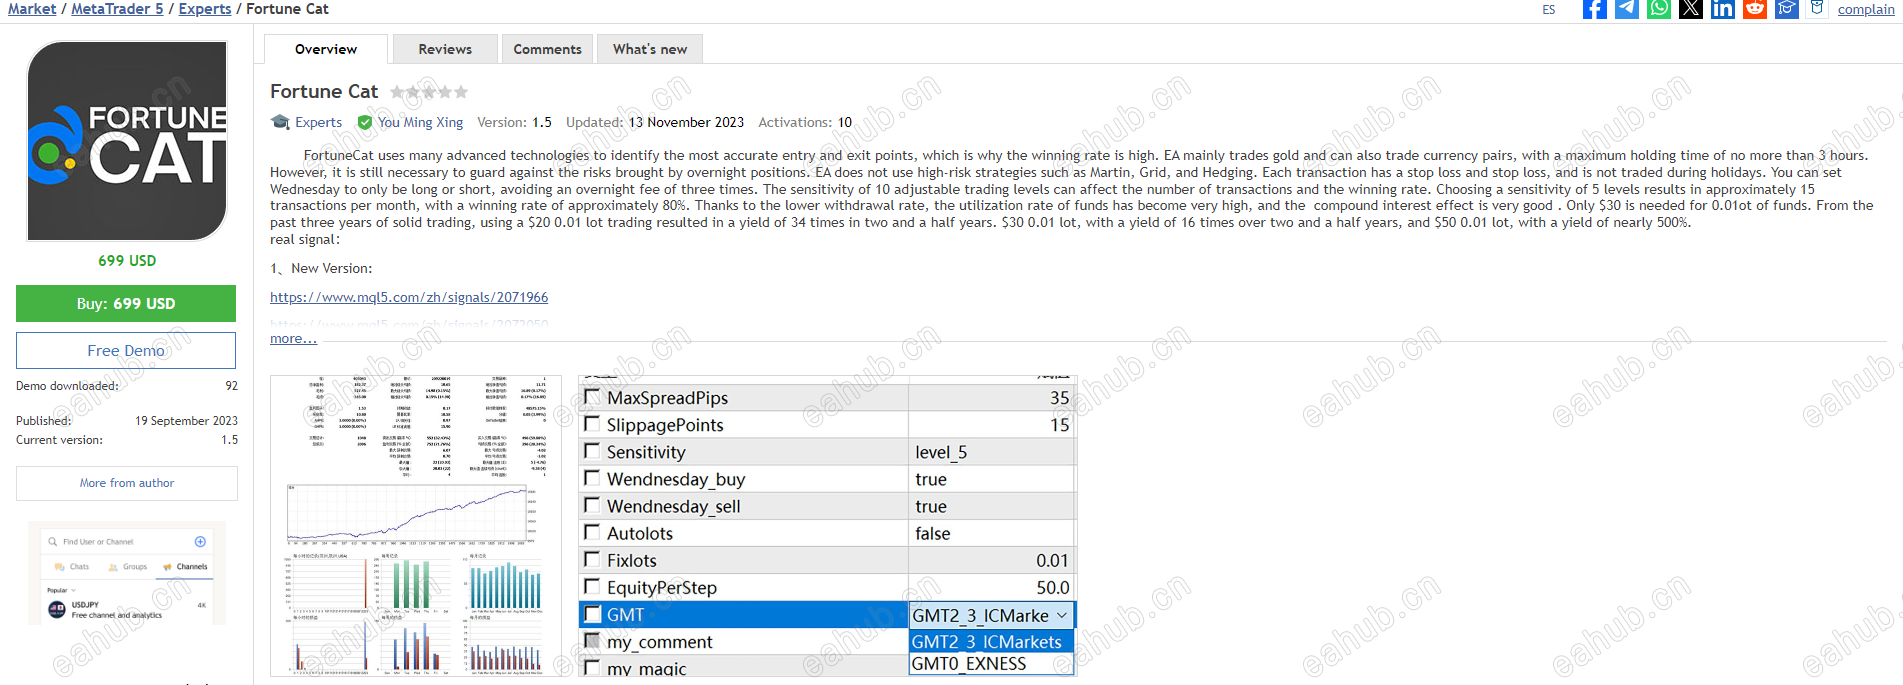Check the Fixlots checkbox
The image size is (1903, 685).
pyautogui.click(x=592, y=559)
